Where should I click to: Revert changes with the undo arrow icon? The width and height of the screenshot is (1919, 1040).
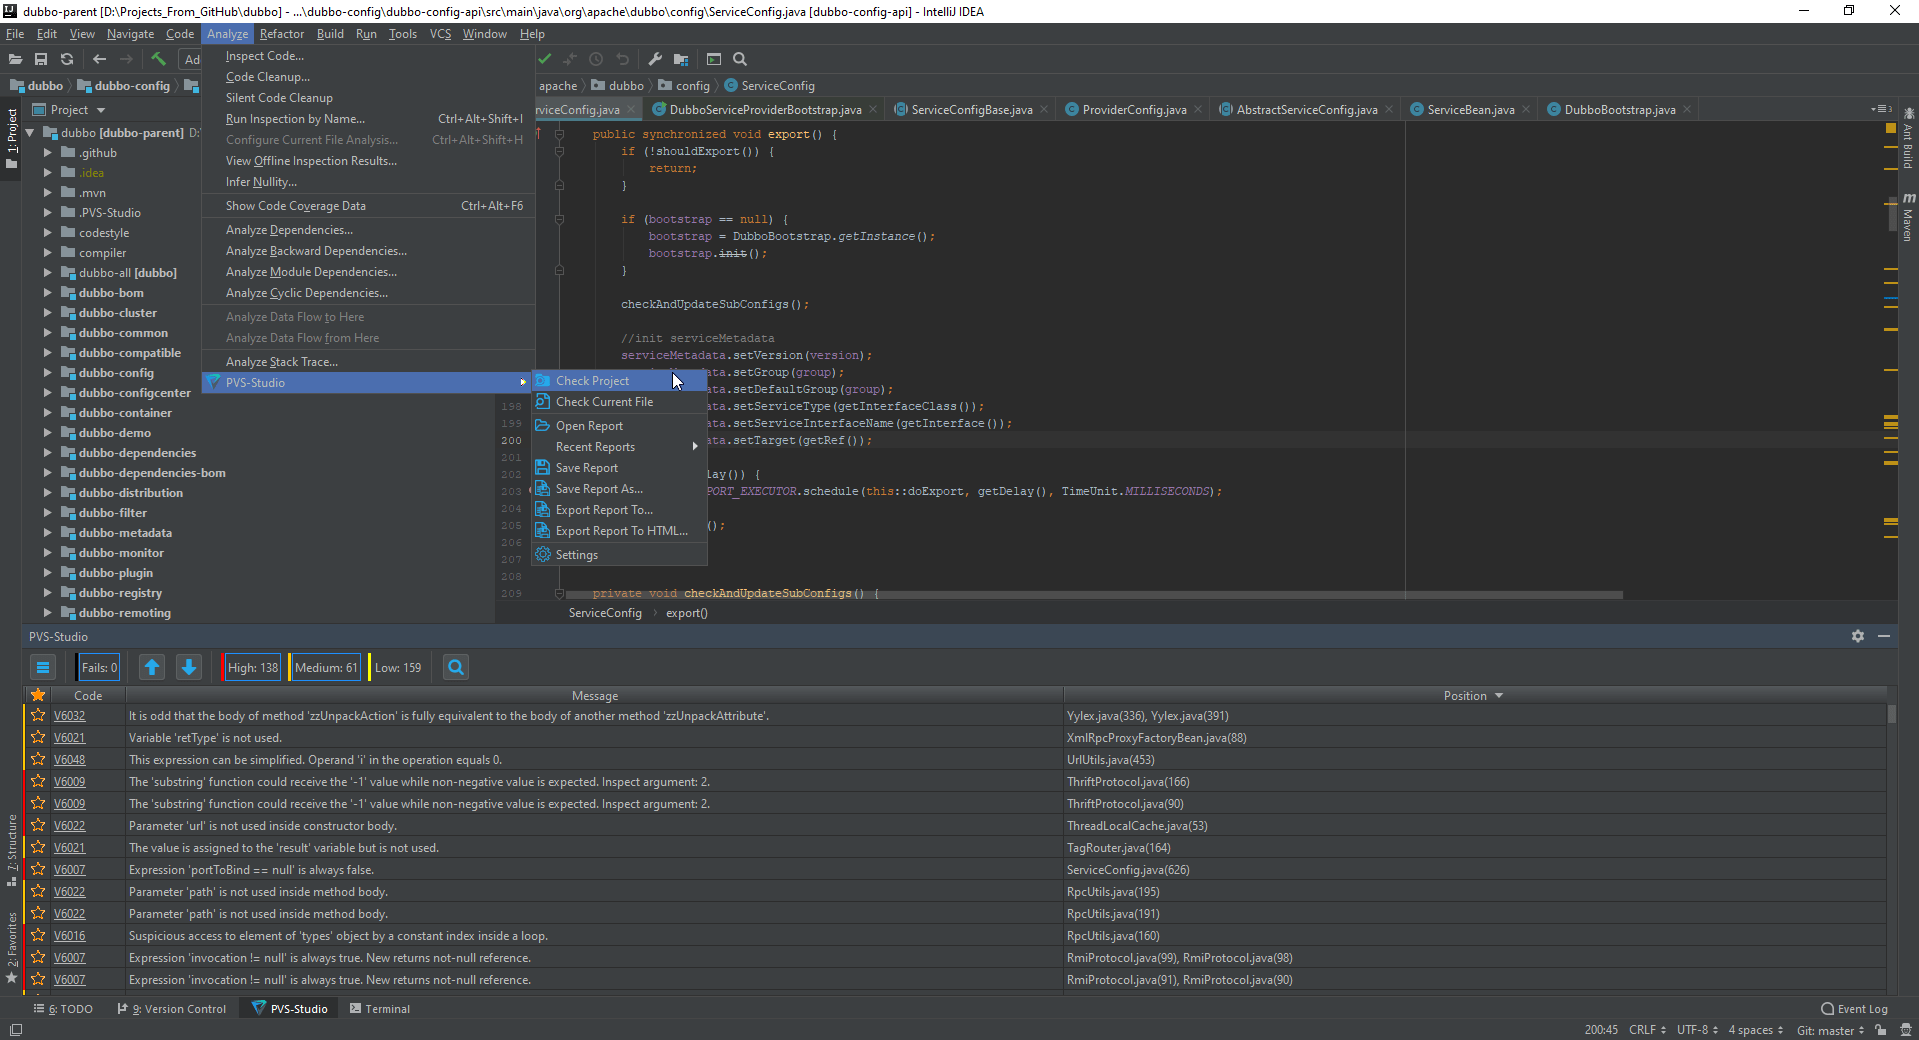[x=622, y=59]
